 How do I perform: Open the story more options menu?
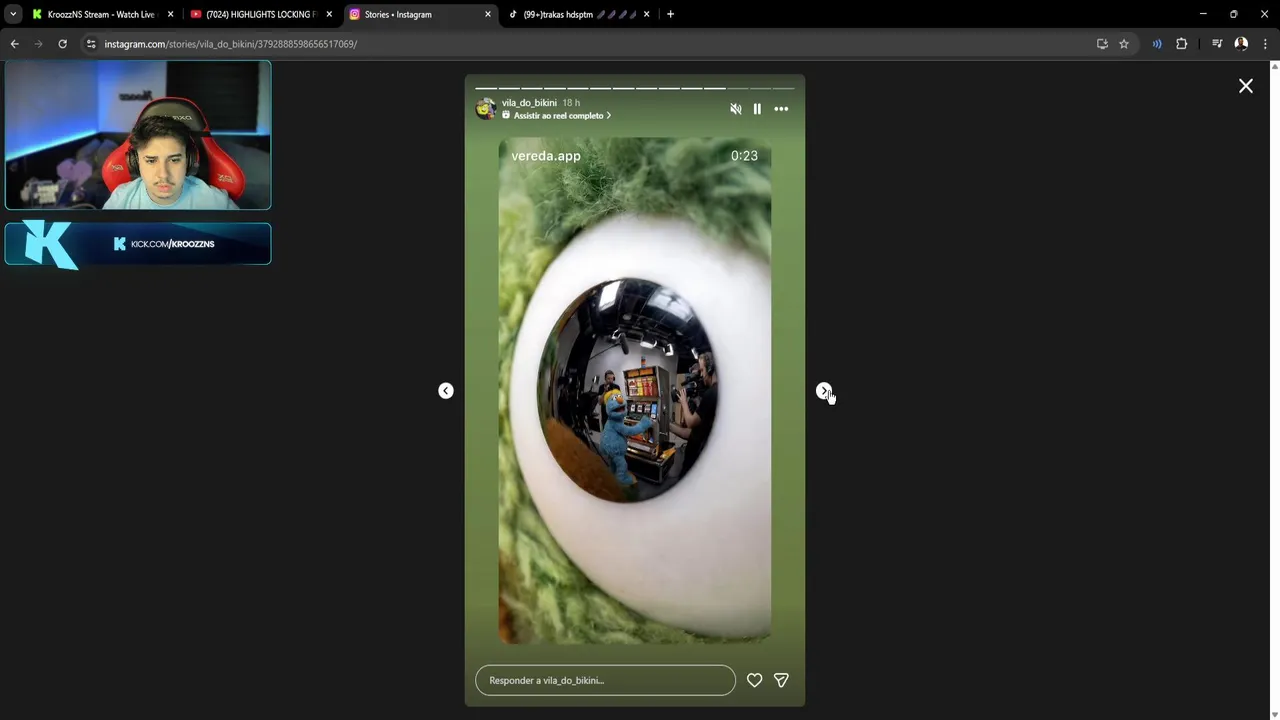pos(781,109)
